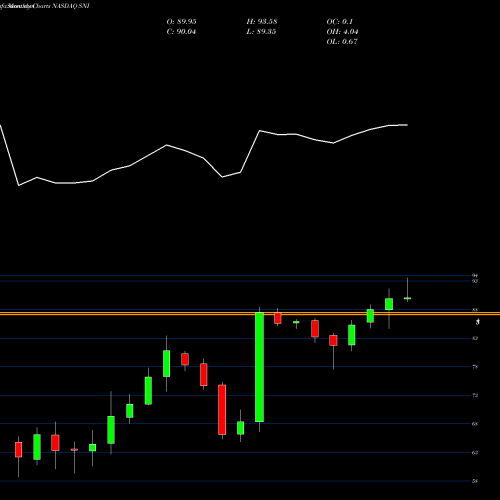This screenshot has width=500, height=500.
Task: Click the orange horizontal price level line
Action: pos(250,314)
